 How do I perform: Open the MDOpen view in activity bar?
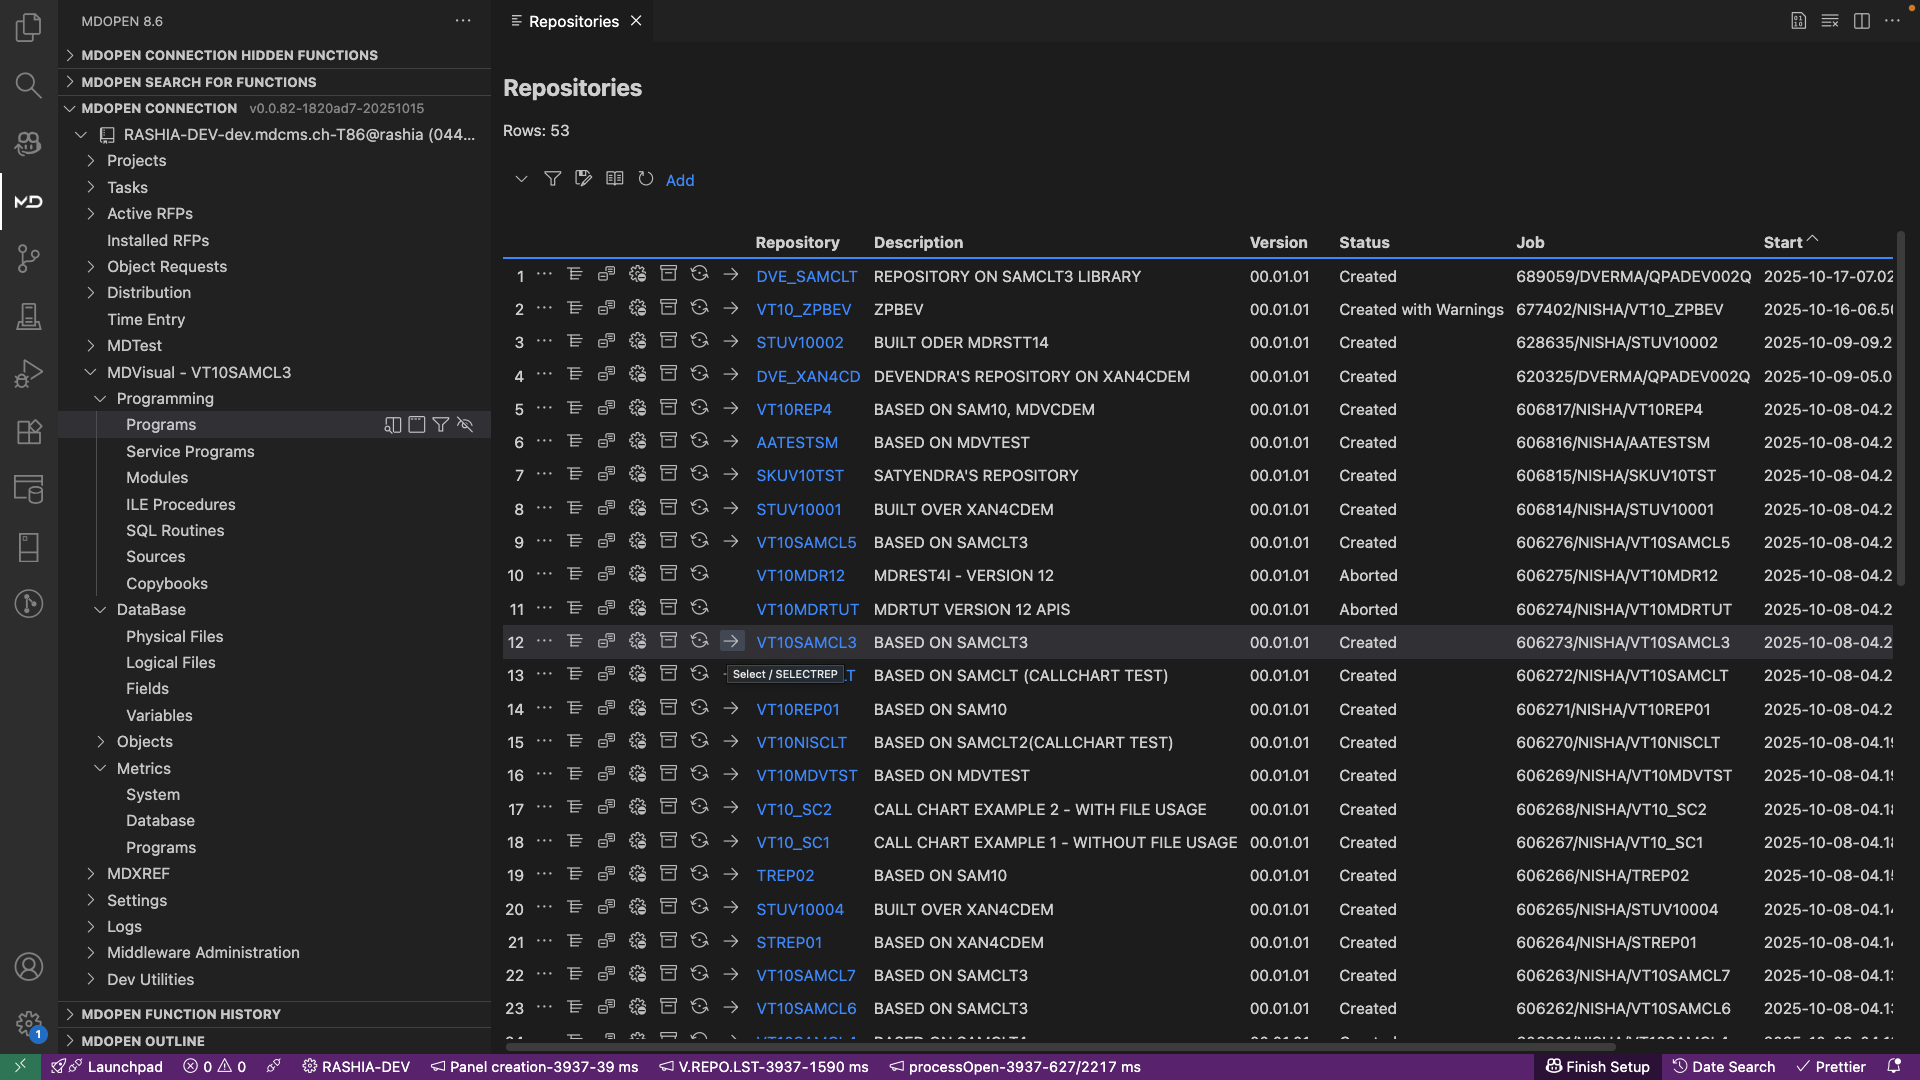point(28,201)
